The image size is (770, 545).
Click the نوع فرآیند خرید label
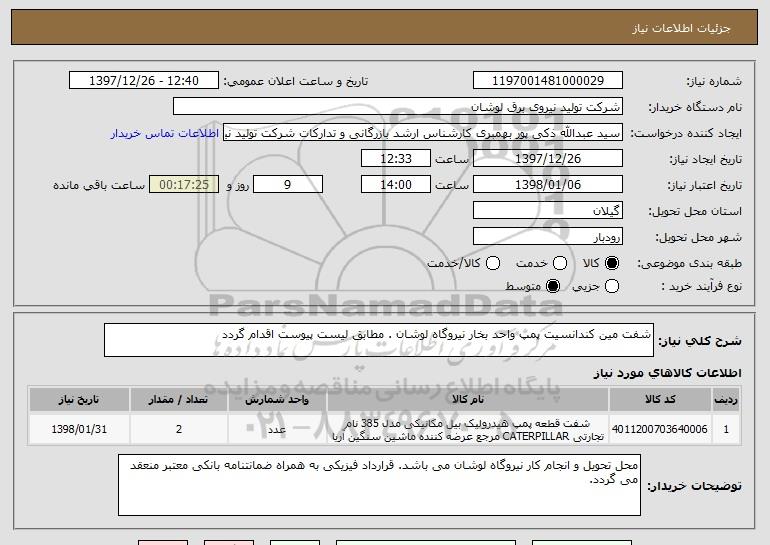702,286
